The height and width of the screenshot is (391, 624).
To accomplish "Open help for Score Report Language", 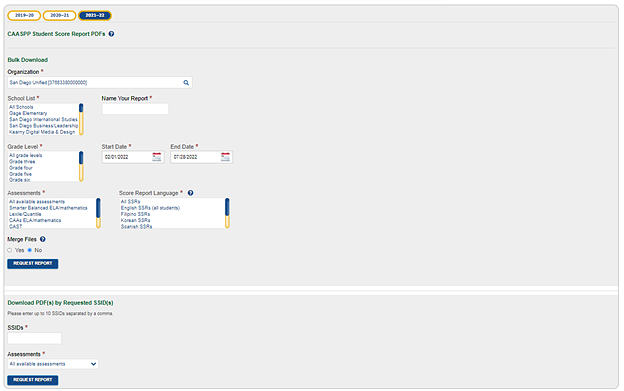I will pyautogui.click(x=191, y=193).
